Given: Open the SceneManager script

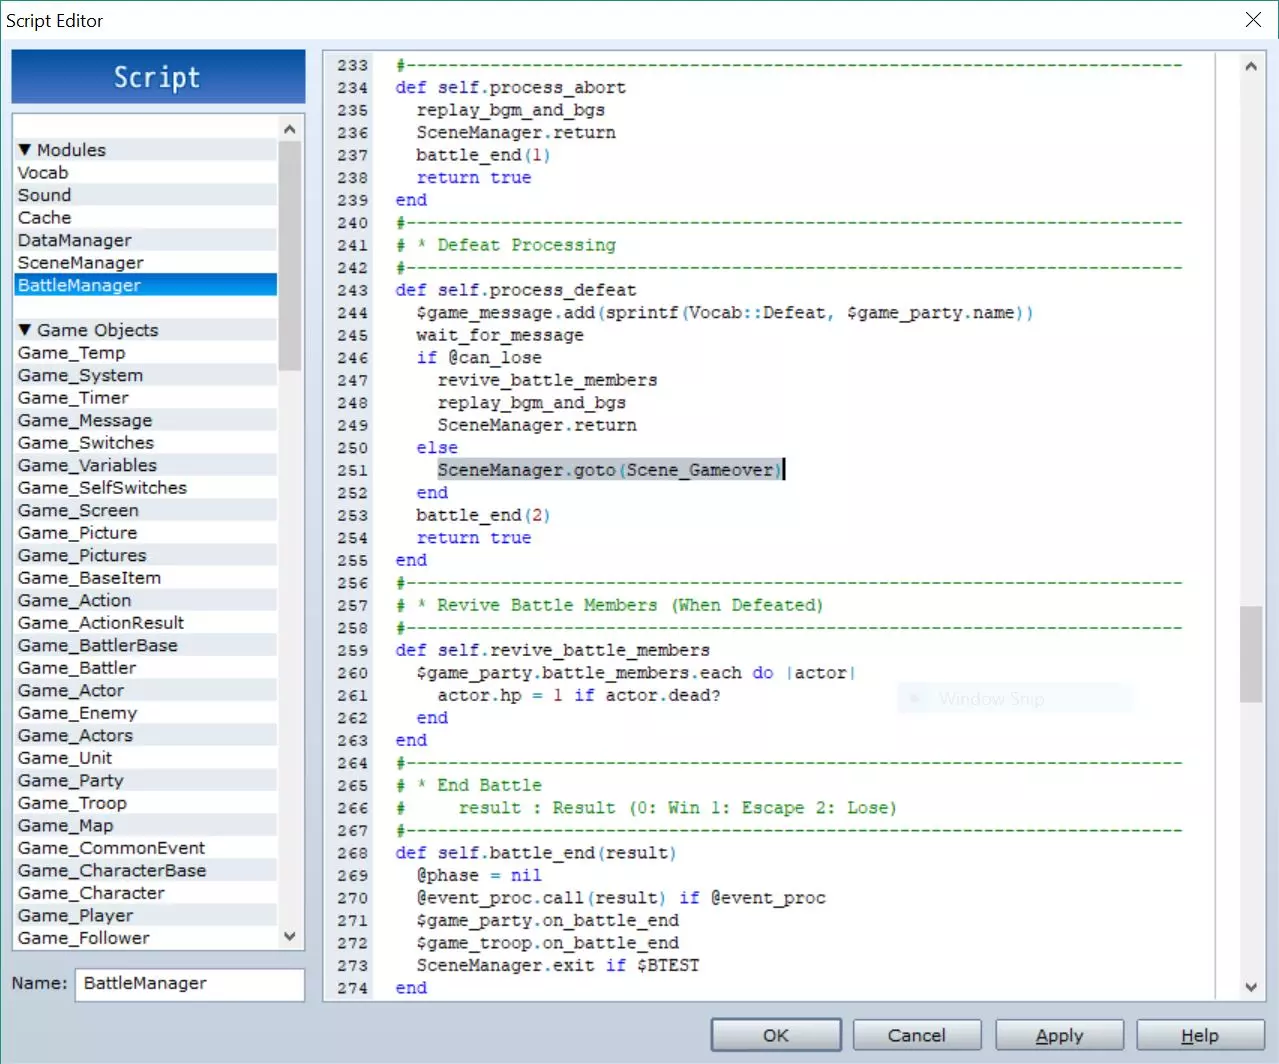Looking at the screenshot, I should click(x=81, y=263).
